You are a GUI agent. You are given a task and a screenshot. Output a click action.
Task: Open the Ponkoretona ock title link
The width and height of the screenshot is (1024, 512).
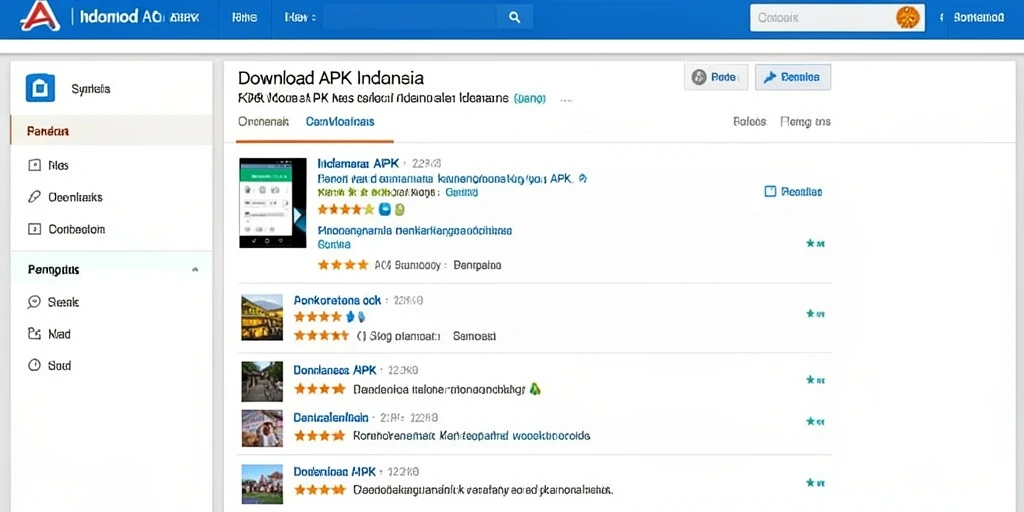(337, 300)
